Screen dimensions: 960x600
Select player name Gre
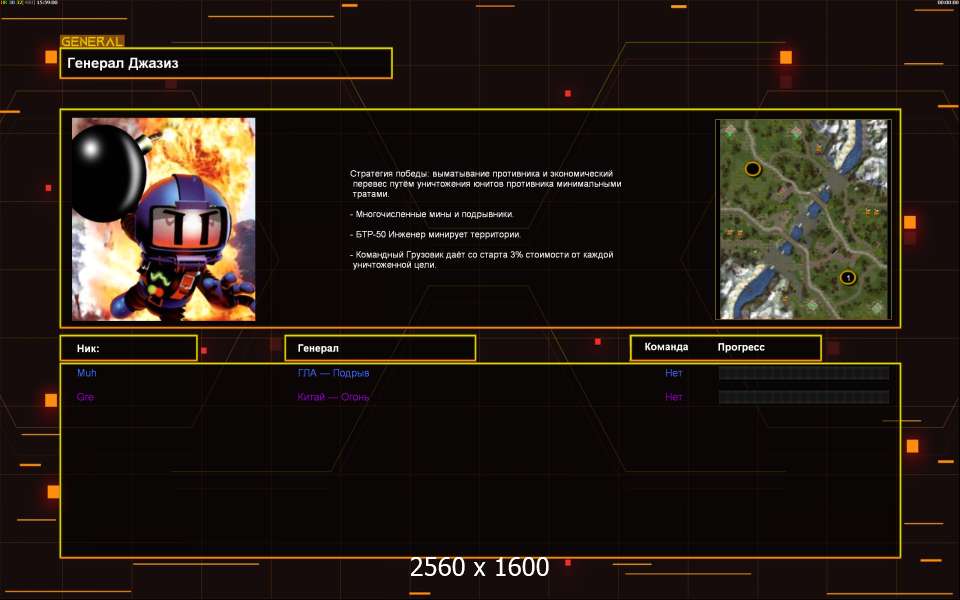pos(86,397)
